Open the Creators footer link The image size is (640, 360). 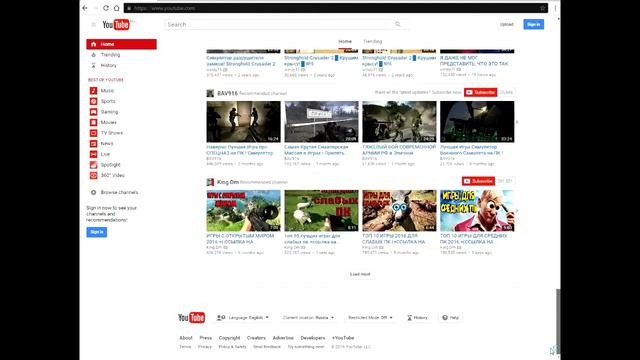coord(256,338)
